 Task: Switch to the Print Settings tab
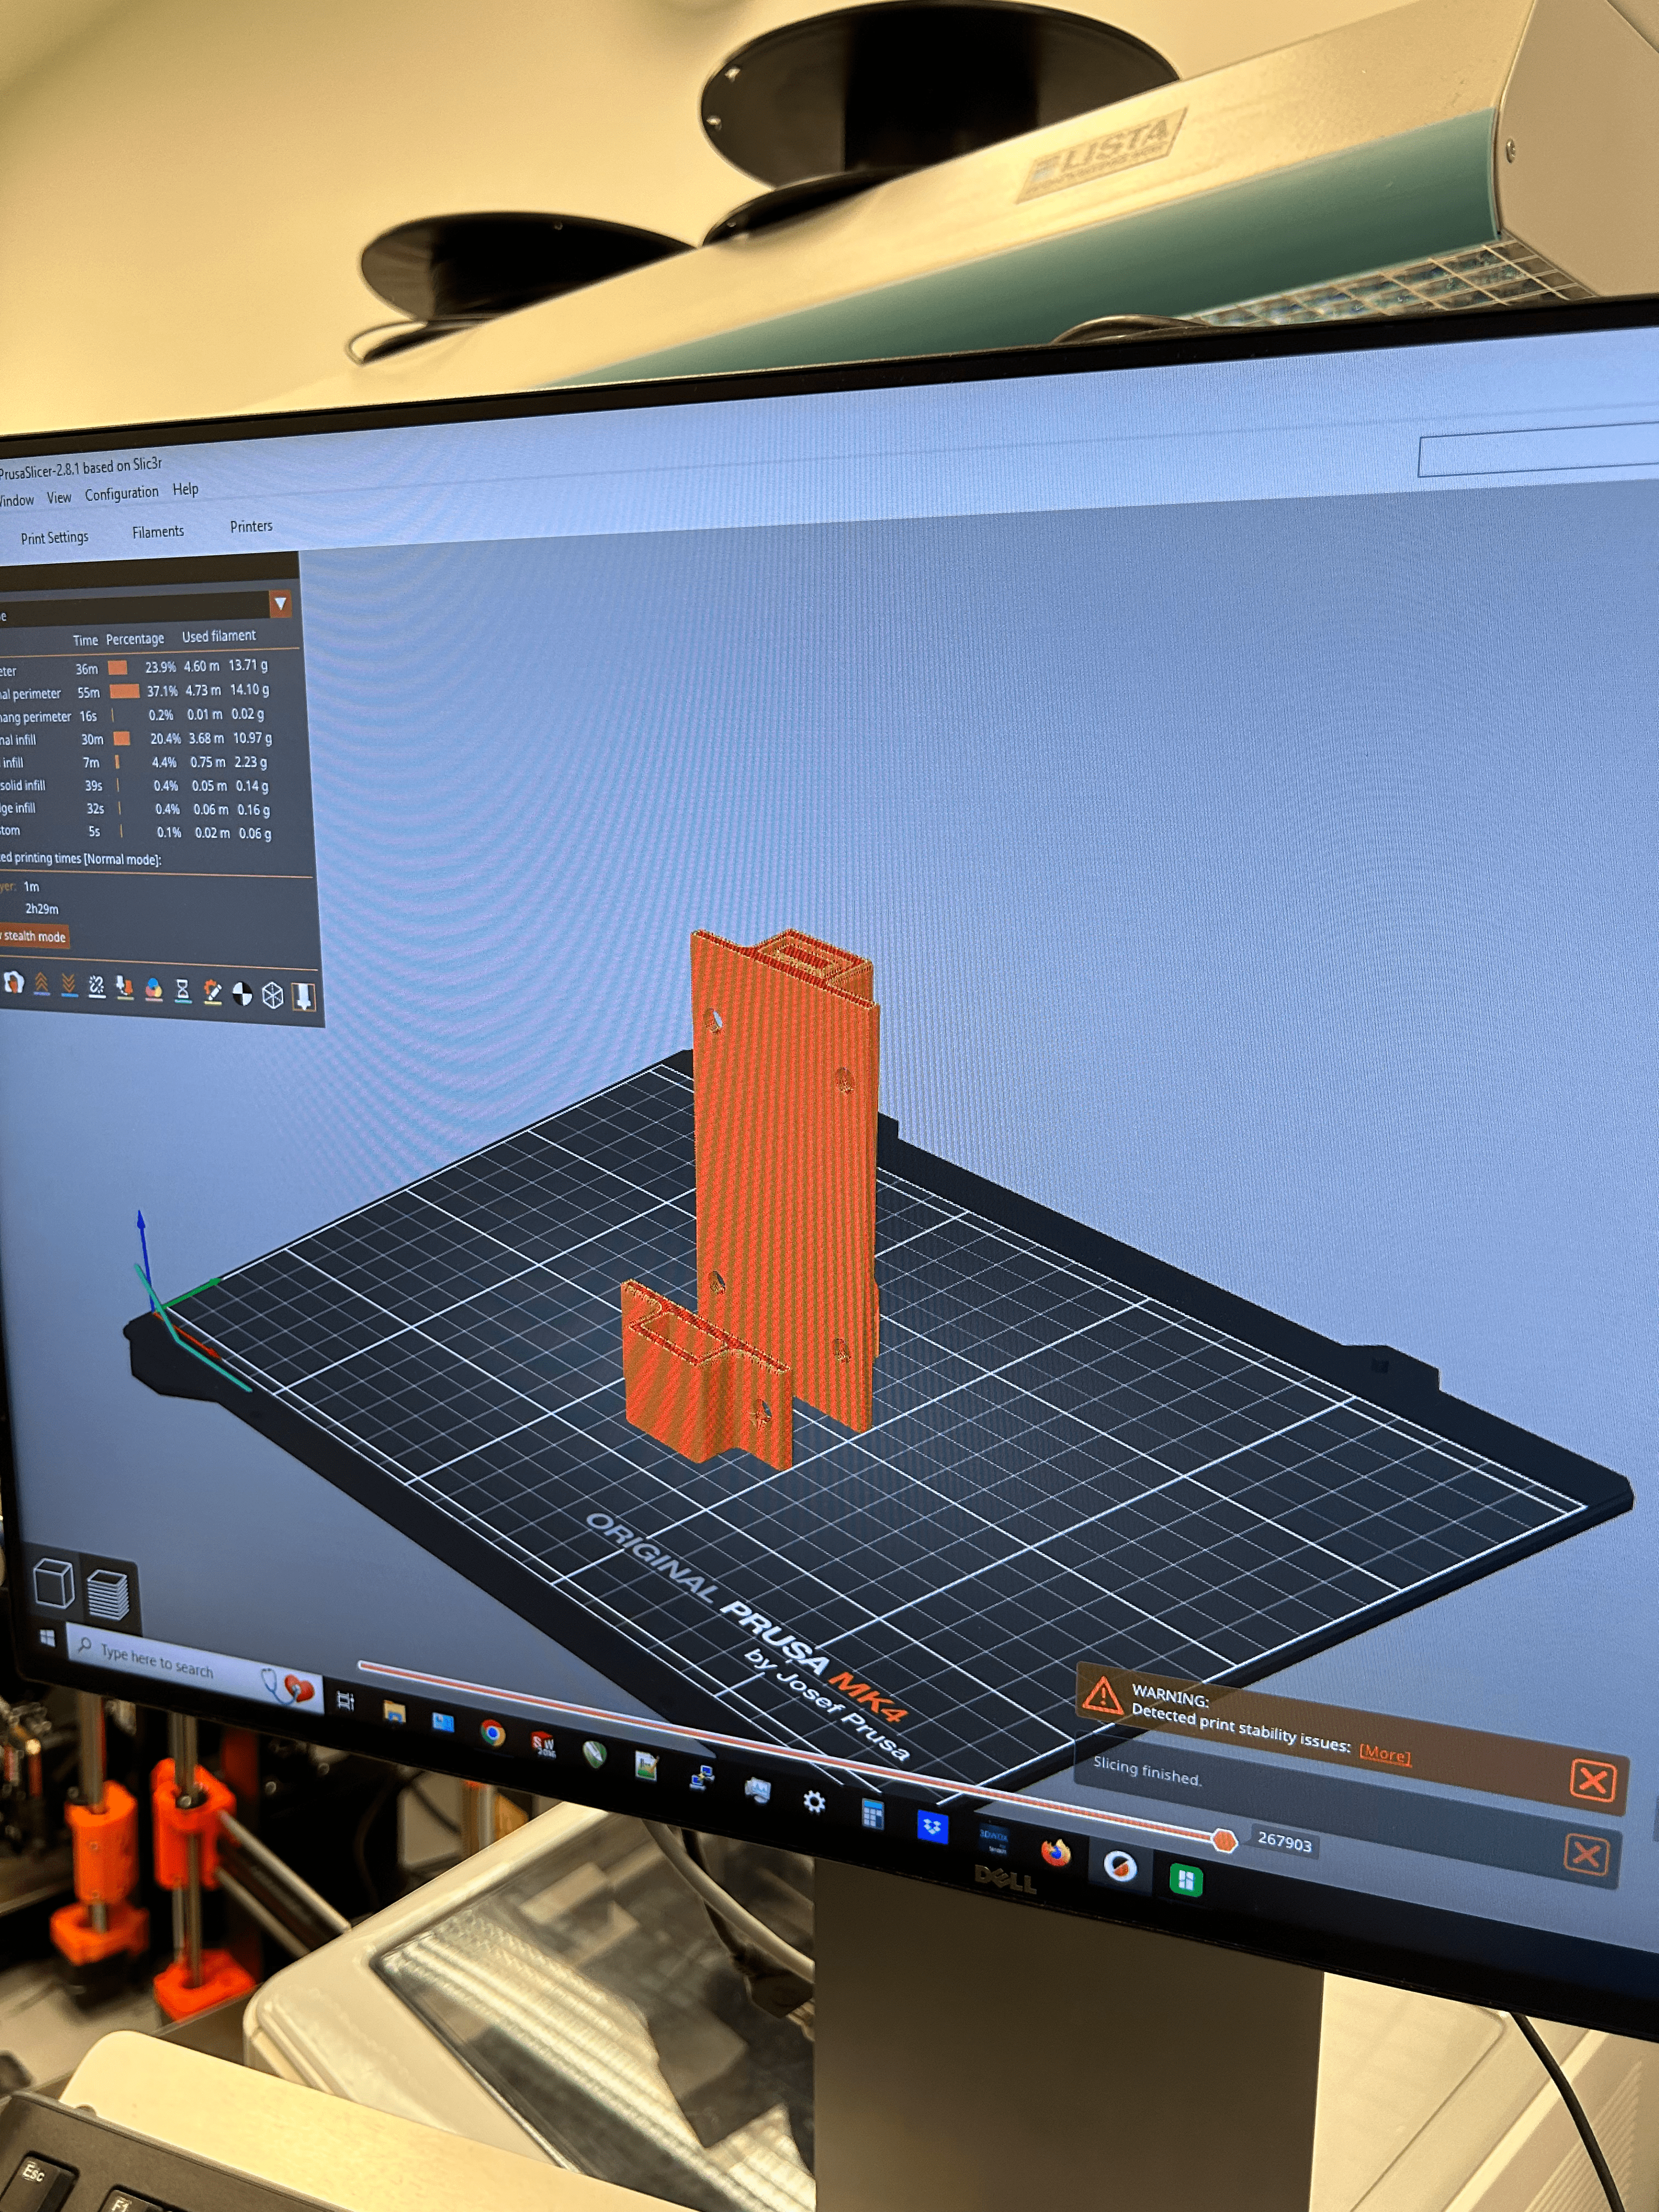pyautogui.click(x=54, y=538)
